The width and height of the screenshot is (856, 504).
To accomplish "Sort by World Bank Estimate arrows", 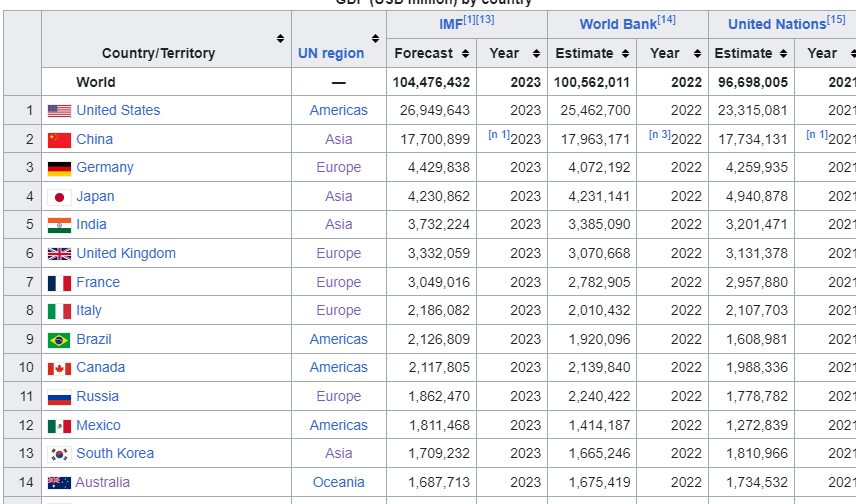I will click(625, 54).
